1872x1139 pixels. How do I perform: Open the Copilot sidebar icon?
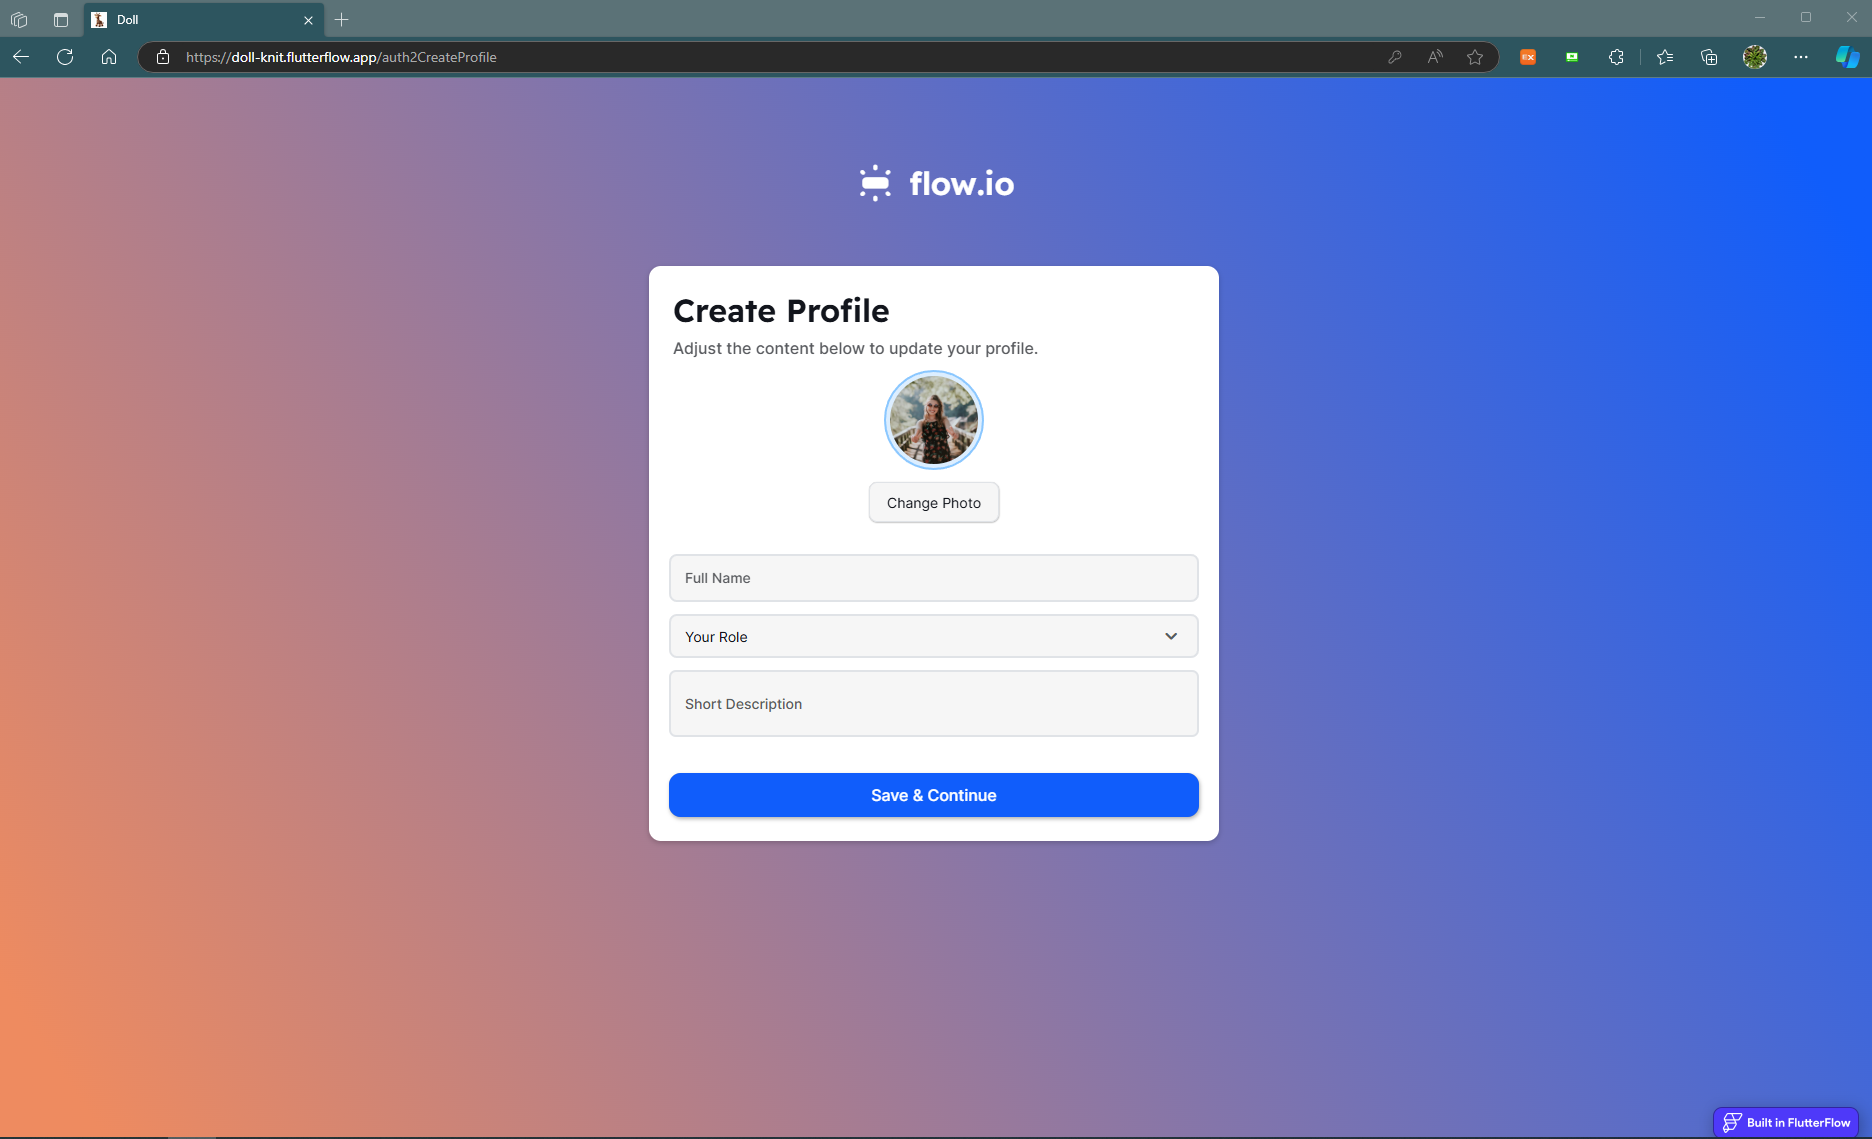pos(1847,57)
